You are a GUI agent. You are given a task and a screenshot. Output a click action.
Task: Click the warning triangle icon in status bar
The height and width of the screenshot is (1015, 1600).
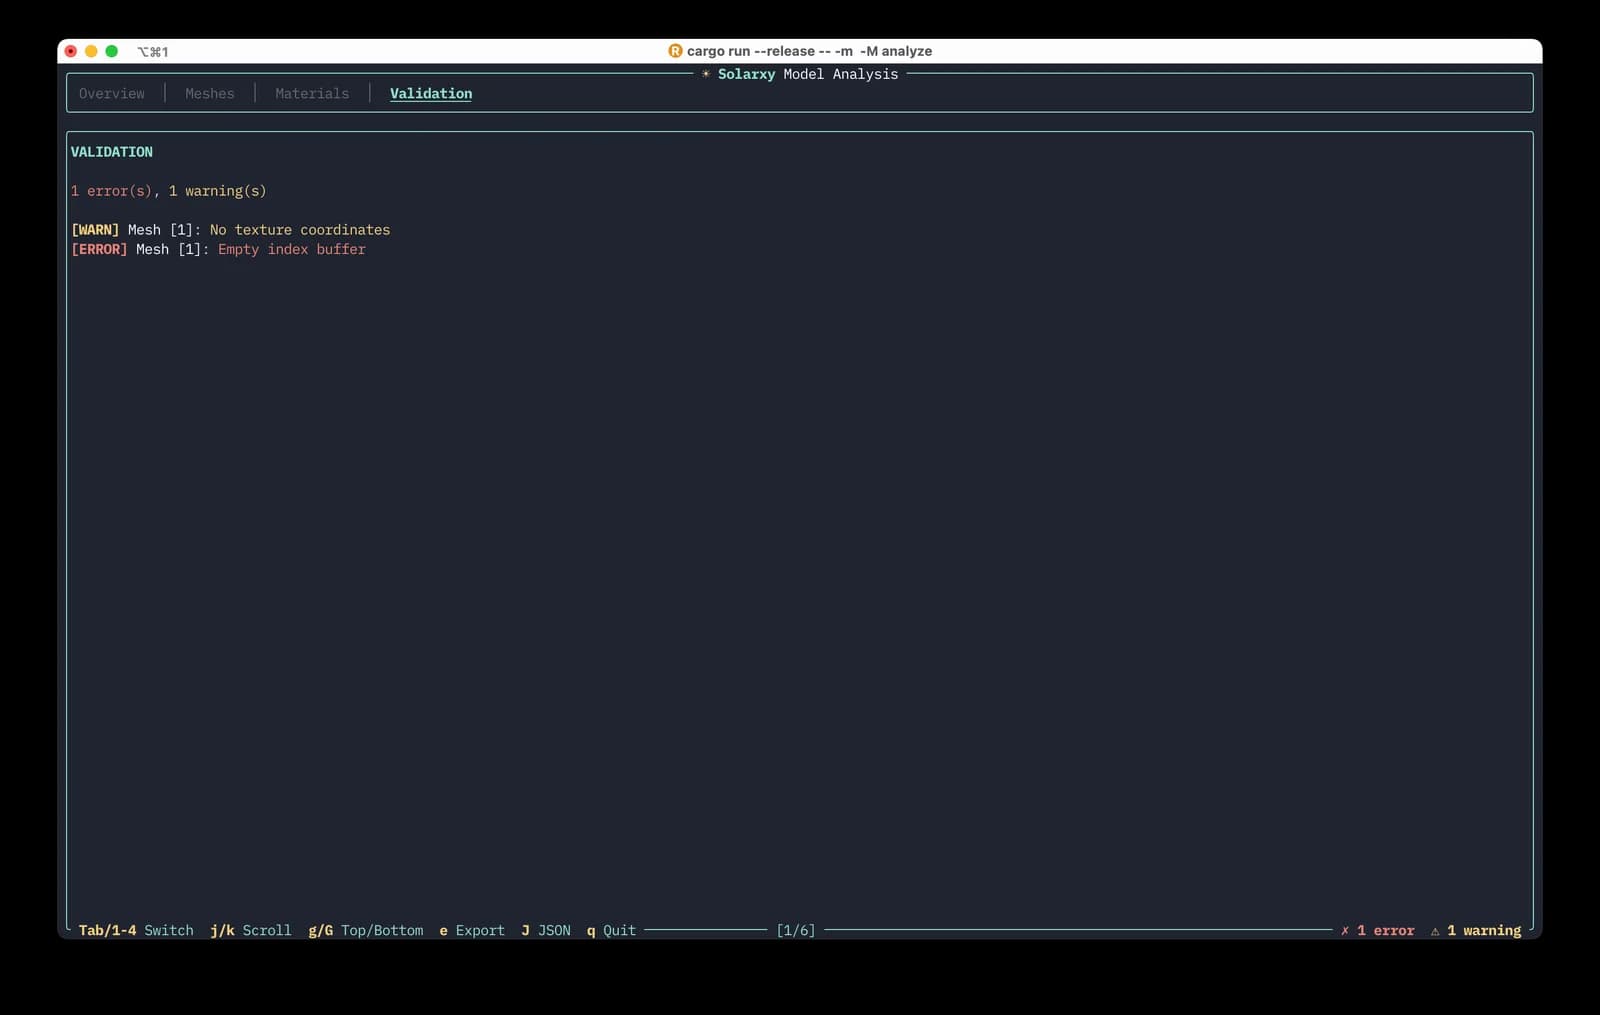point(1435,931)
